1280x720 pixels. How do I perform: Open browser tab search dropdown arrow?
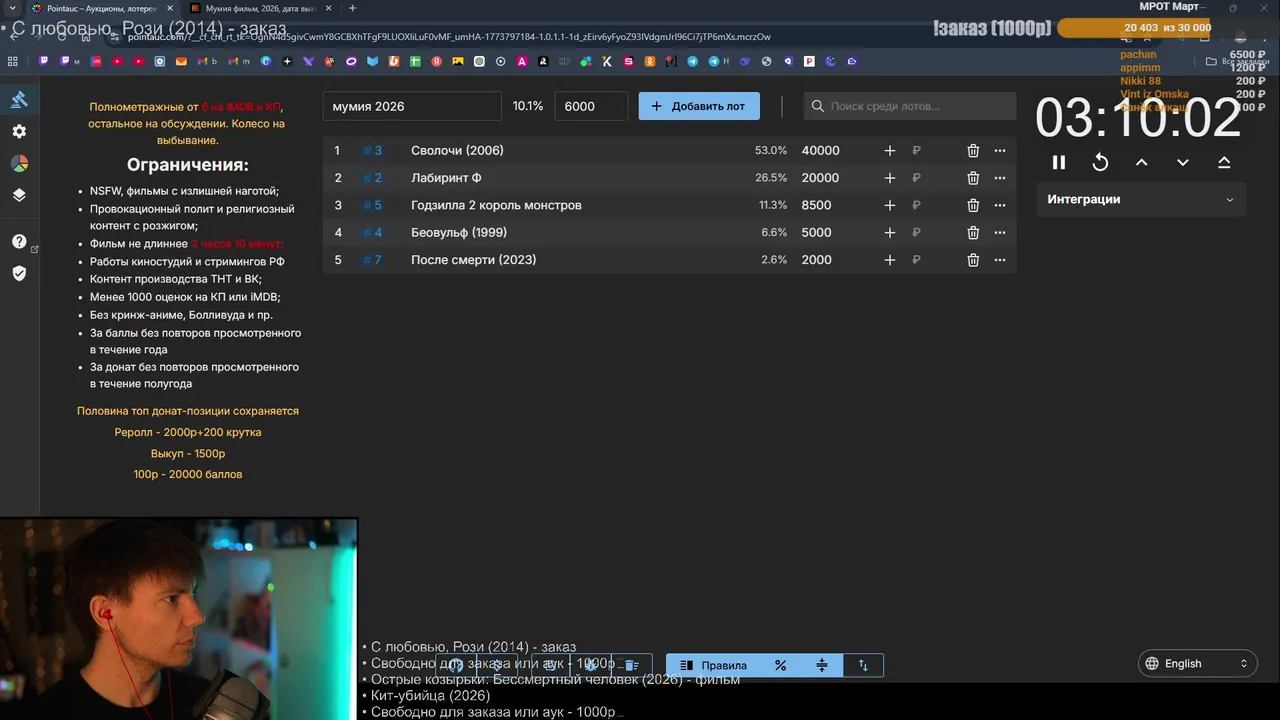[x=10, y=8]
